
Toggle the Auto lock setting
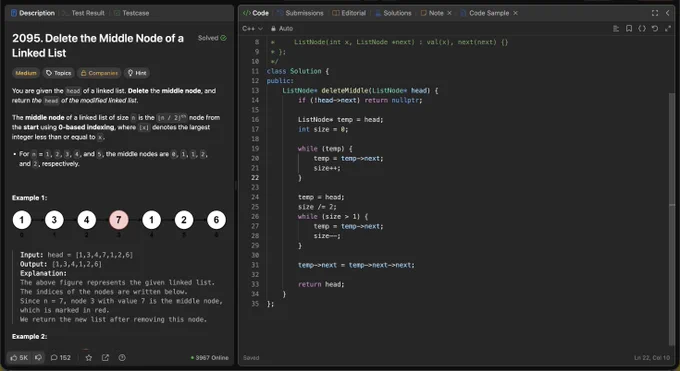coord(282,29)
